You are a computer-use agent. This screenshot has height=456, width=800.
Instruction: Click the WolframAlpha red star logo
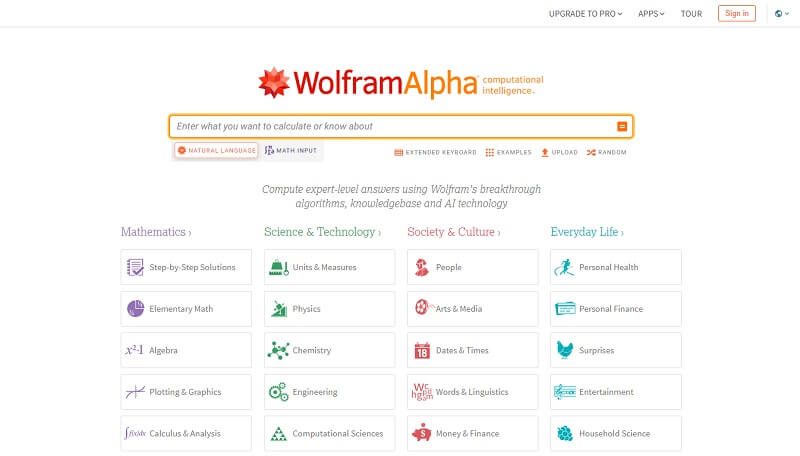click(x=274, y=82)
